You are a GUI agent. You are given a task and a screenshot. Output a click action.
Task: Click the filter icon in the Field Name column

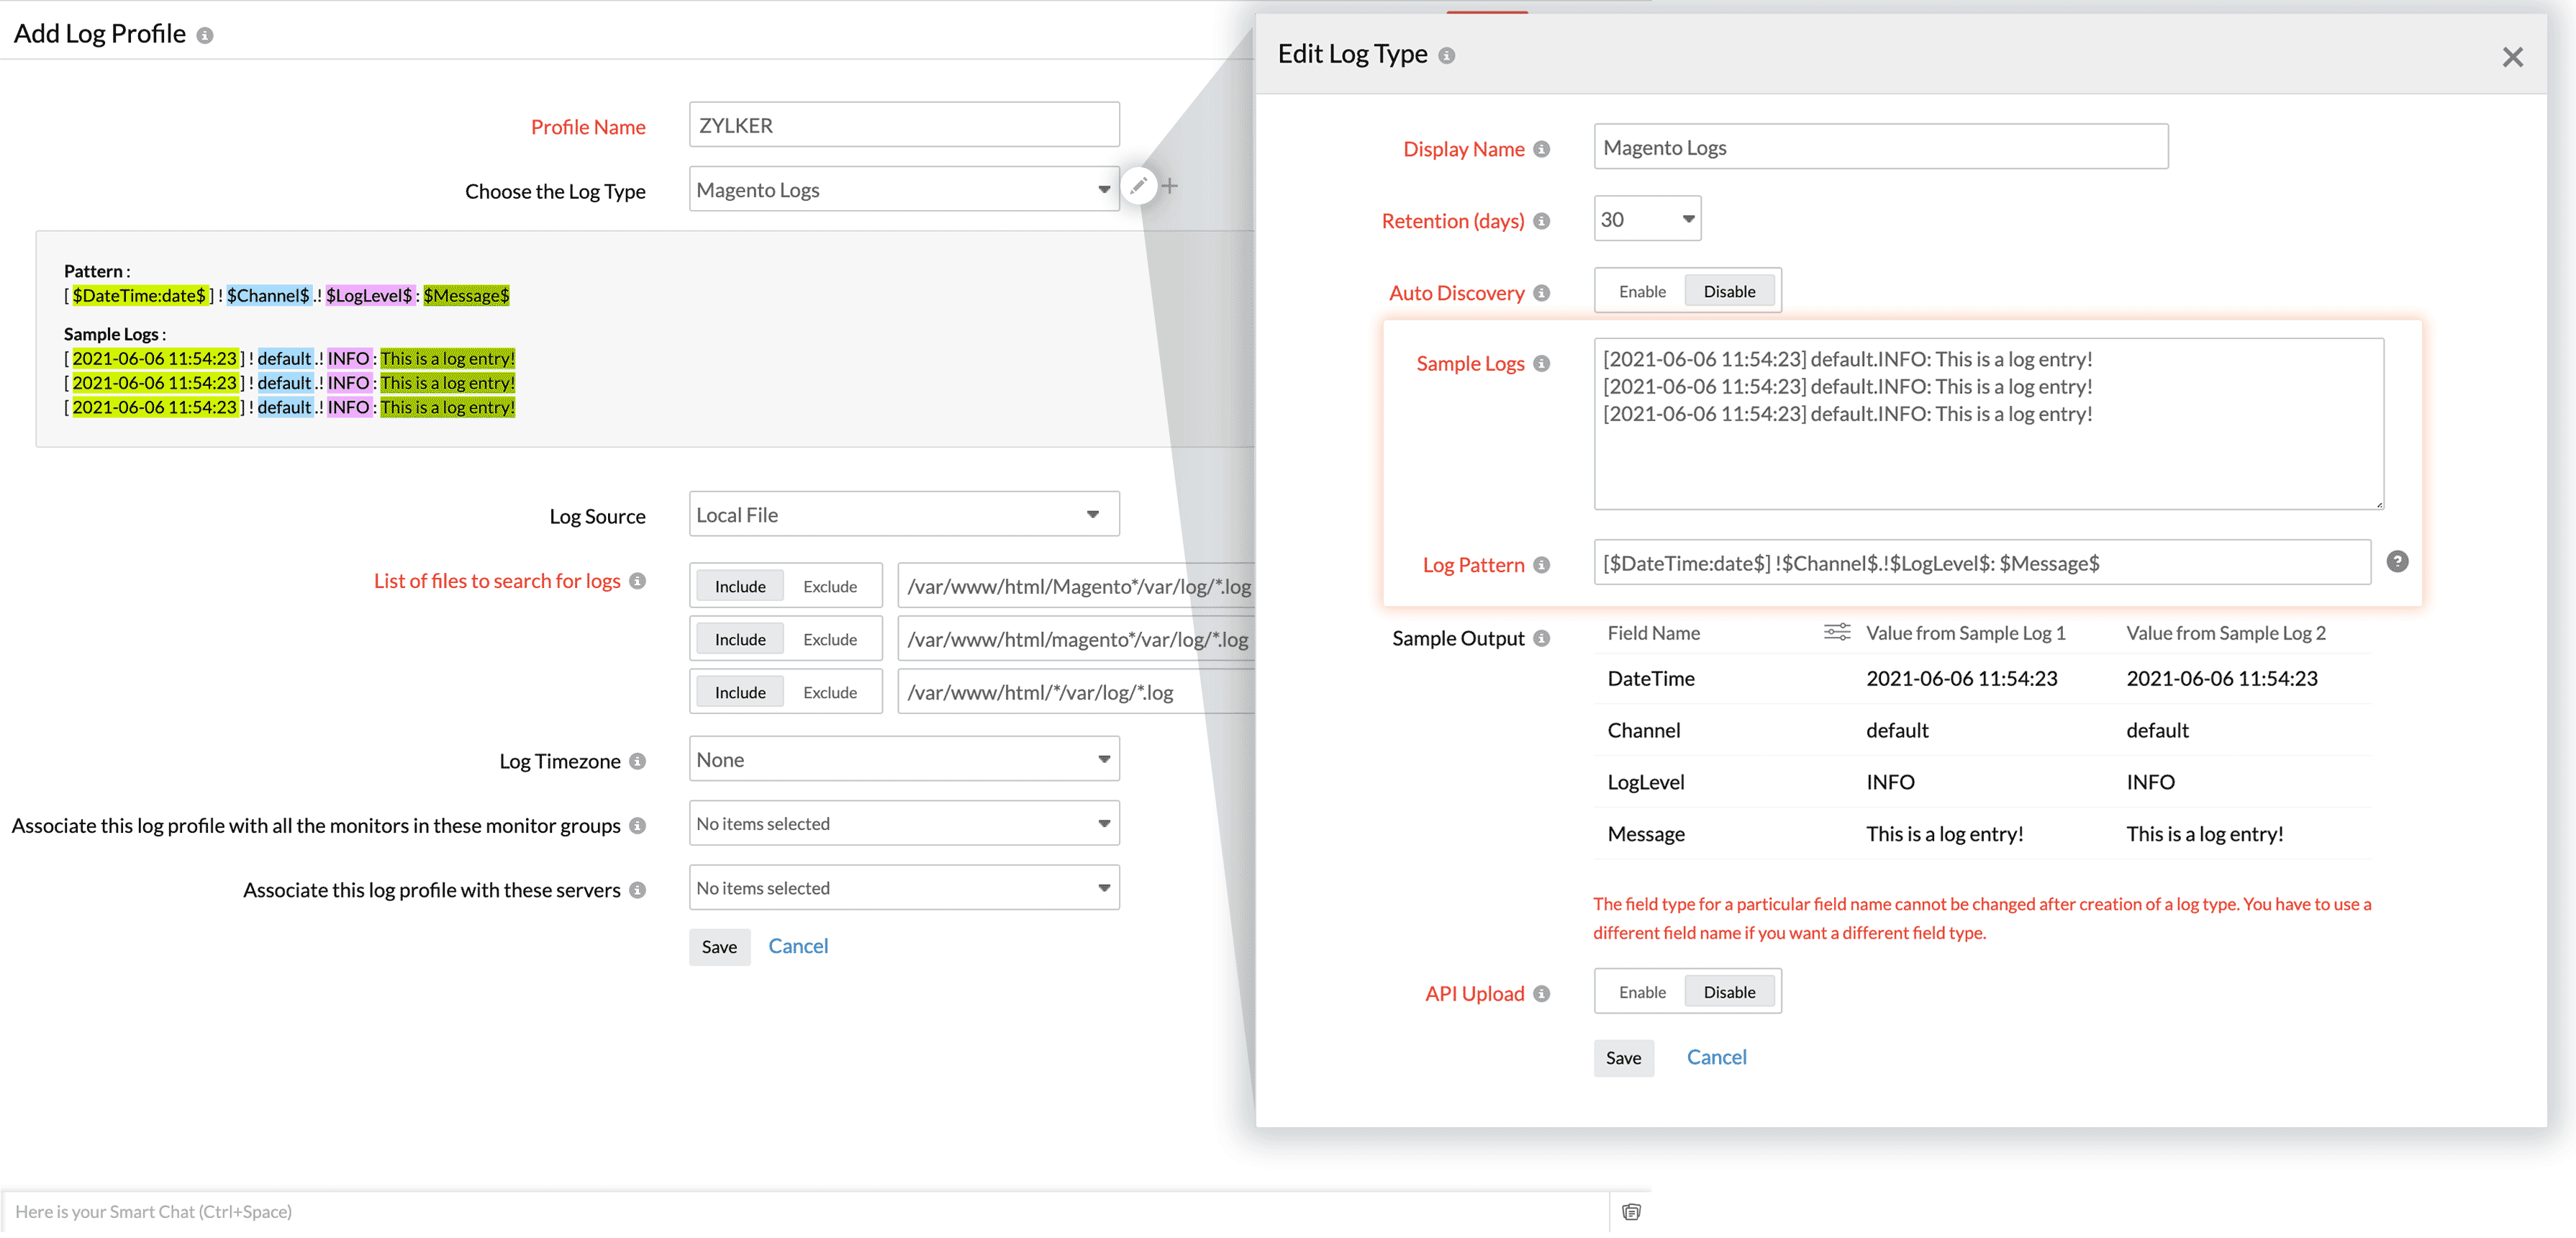(1837, 632)
